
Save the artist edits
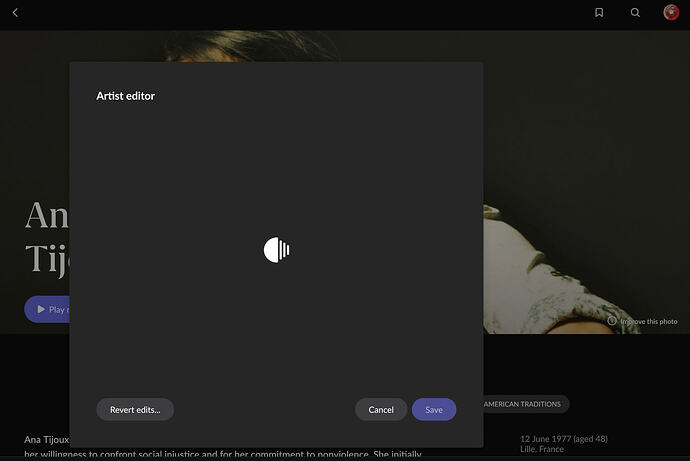(434, 410)
